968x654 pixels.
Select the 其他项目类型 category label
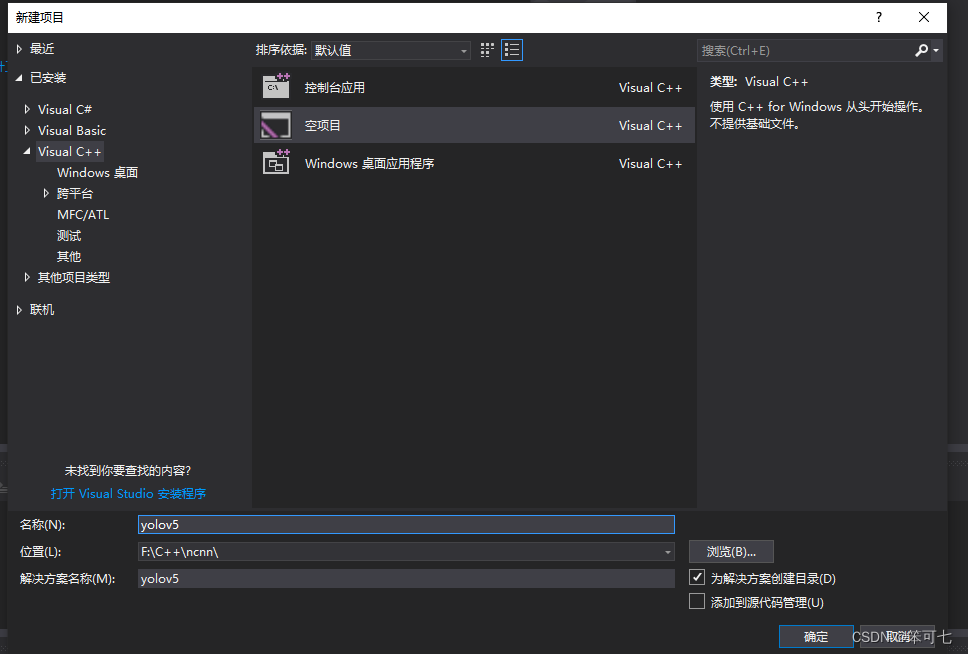pos(73,277)
